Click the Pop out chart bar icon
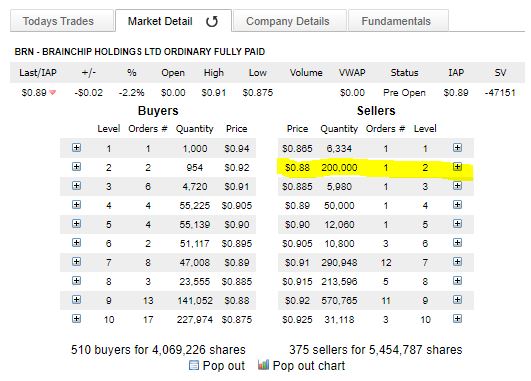 [263, 365]
